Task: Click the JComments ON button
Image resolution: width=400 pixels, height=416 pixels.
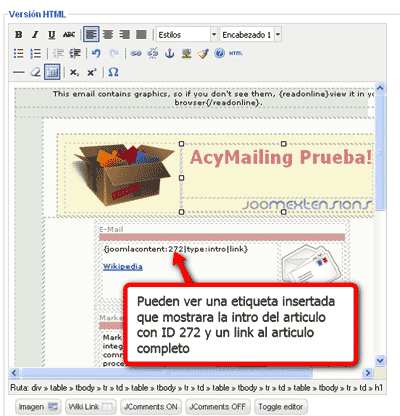Action: (151, 407)
